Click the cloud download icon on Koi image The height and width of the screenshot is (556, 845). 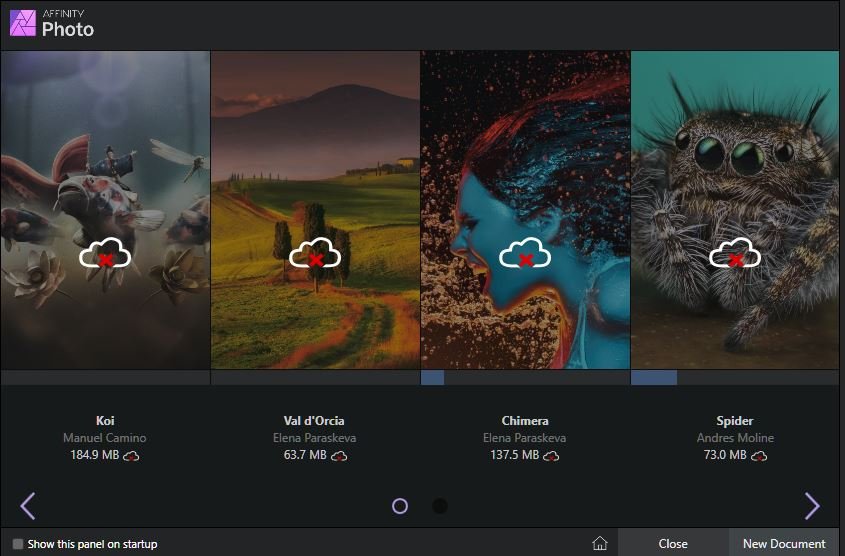tap(105, 253)
